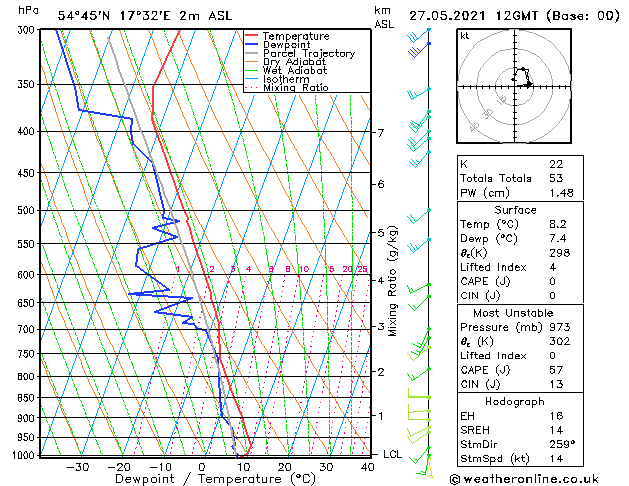Click the gray Parcel Trajectory legend line sample
This screenshot has width=629, height=486.
coord(252,53)
